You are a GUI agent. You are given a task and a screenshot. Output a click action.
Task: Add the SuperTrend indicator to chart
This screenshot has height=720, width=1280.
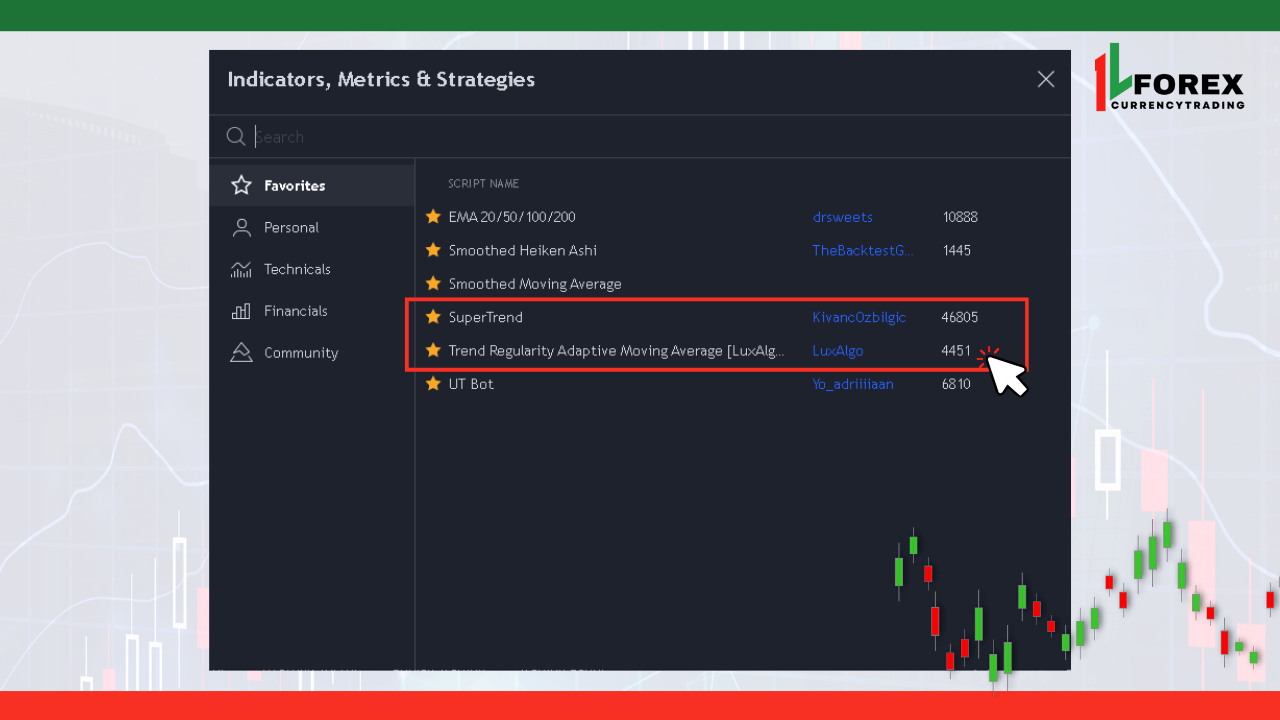[x=486, y=317]
